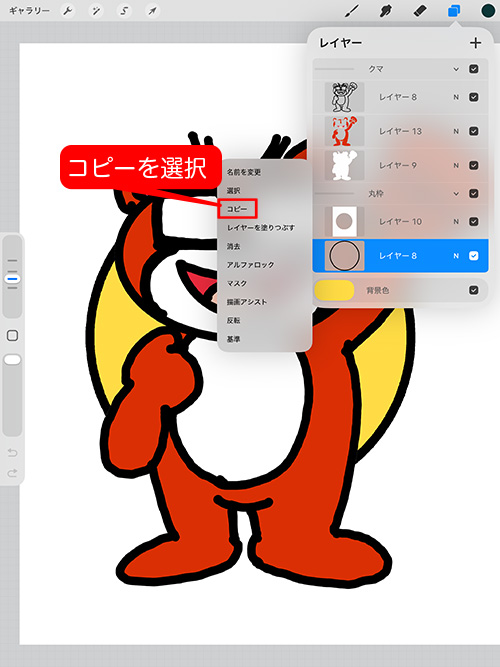The height and width of the screenshot is (667, 500).
Task: Open the active color picker circle
Action: tap(488, 11)
